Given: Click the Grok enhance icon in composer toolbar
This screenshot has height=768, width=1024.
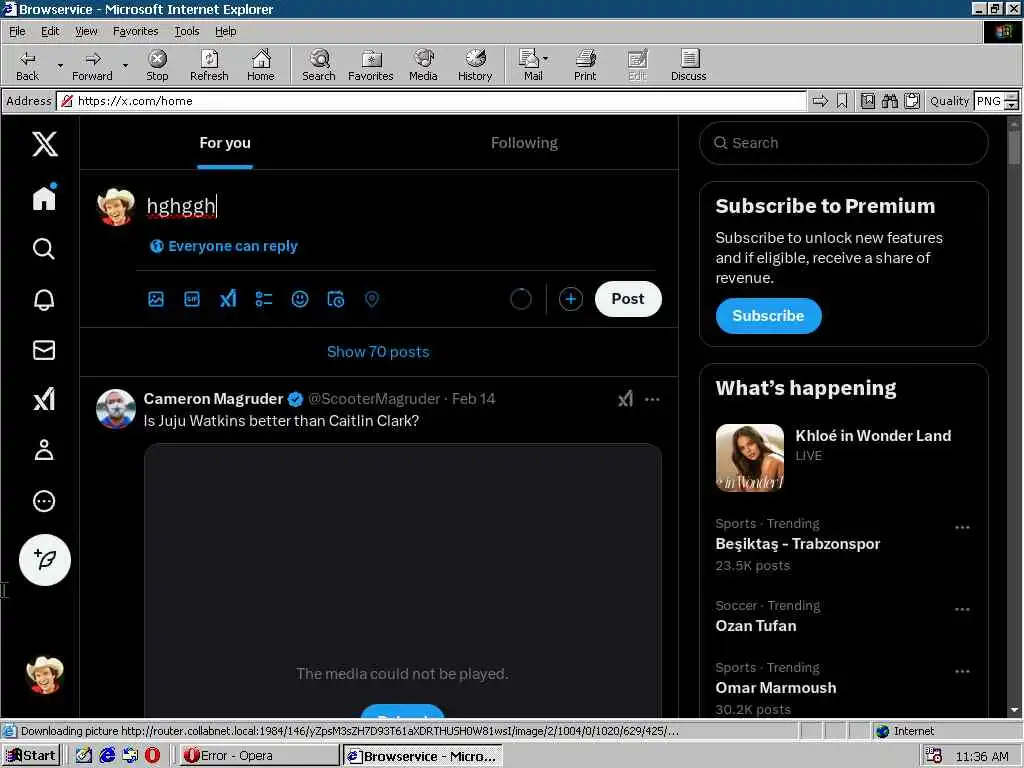Looking at the screenshot, I should pyautogui.click(x=228, y=299).
